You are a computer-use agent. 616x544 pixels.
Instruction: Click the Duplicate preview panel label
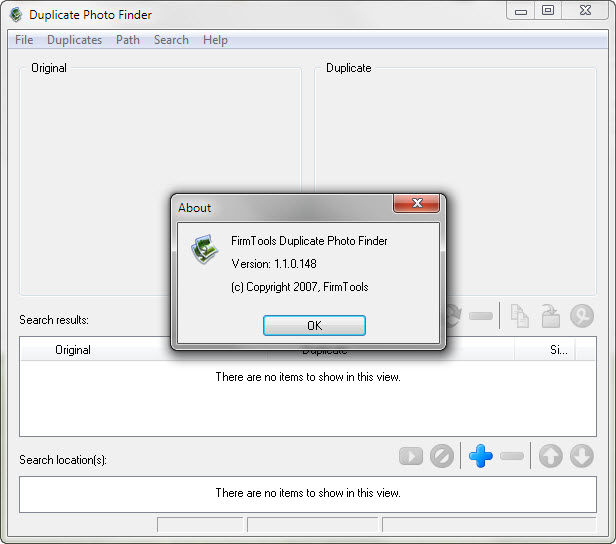348,68
